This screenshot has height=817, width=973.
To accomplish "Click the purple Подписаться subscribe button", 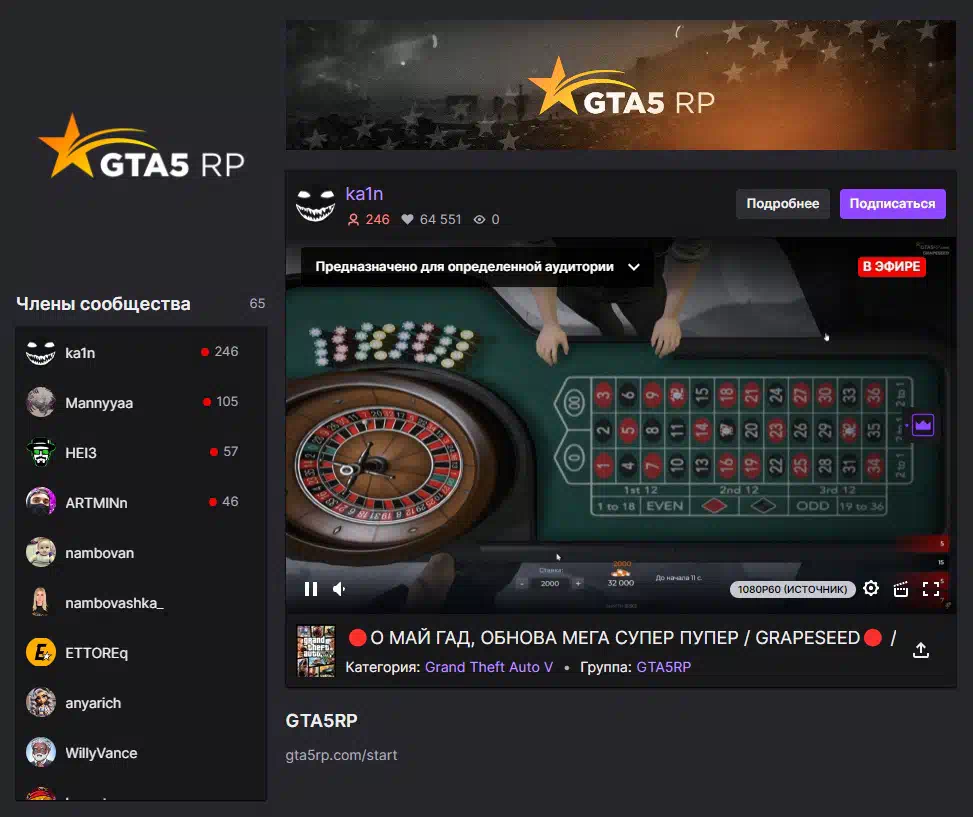I will click(x=892, y=203).
